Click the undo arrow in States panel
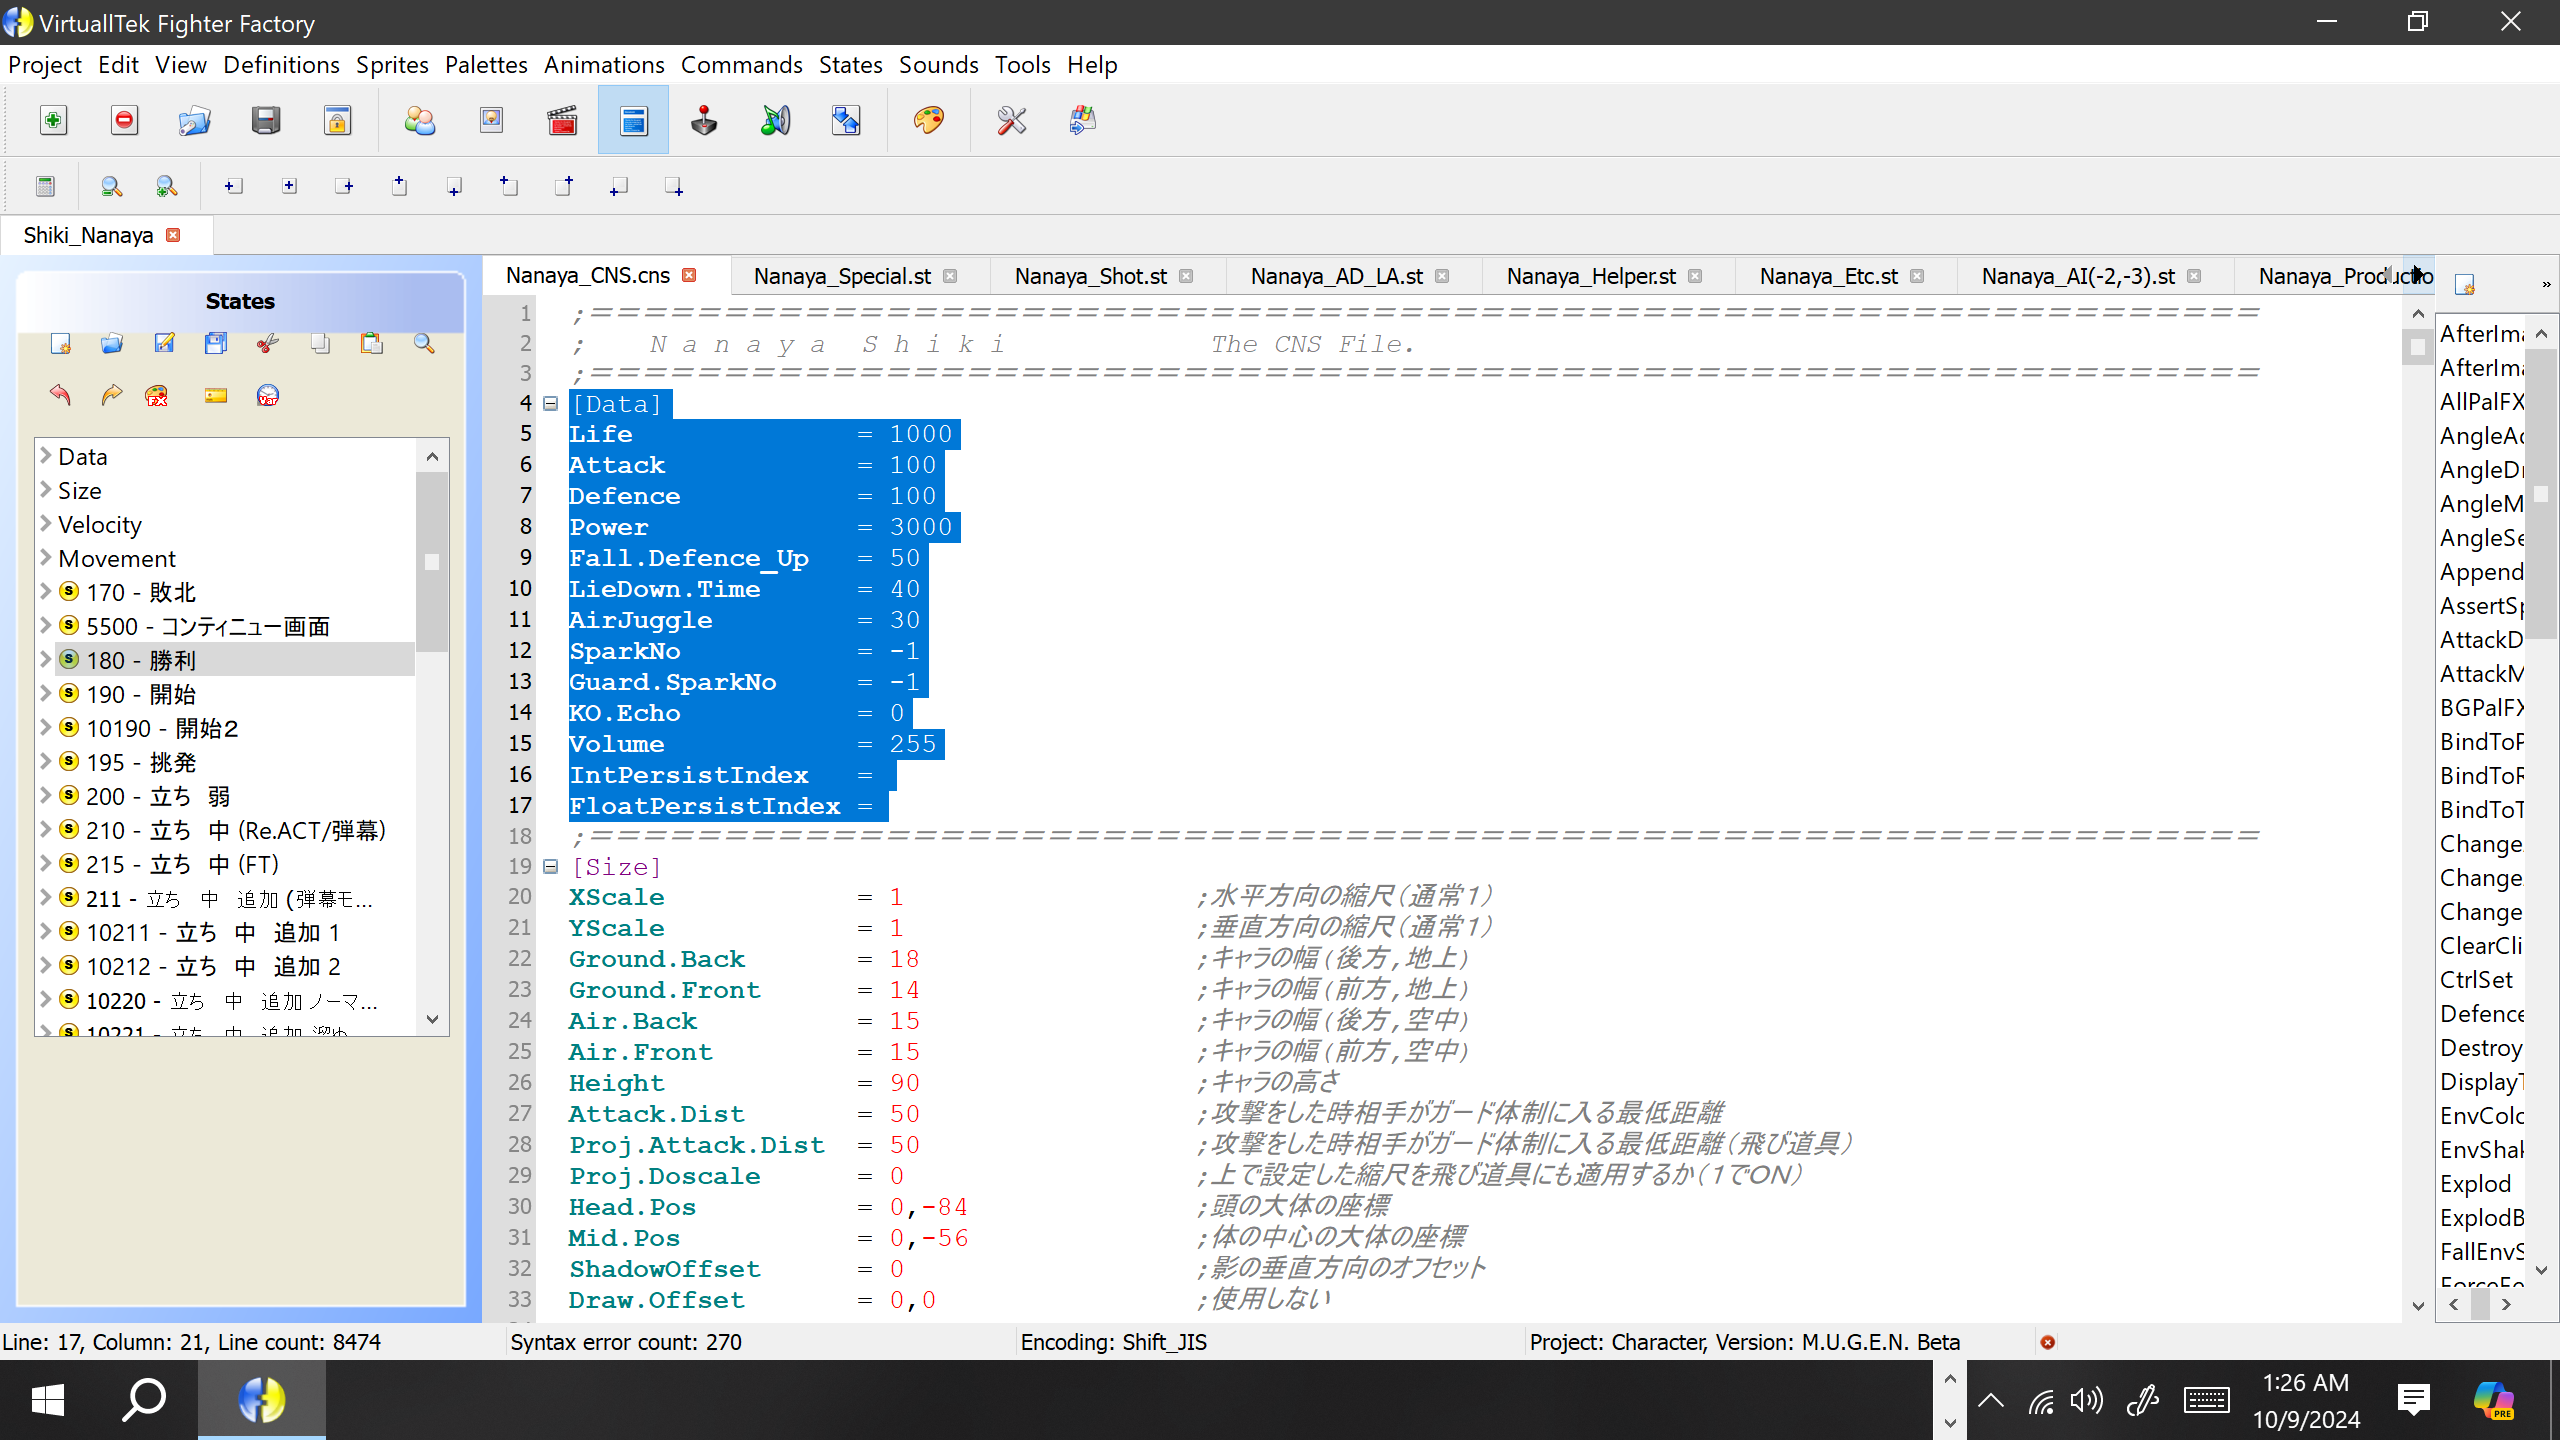The height and width of the screenshot is (1440, 2560). [x=60, y=395]
